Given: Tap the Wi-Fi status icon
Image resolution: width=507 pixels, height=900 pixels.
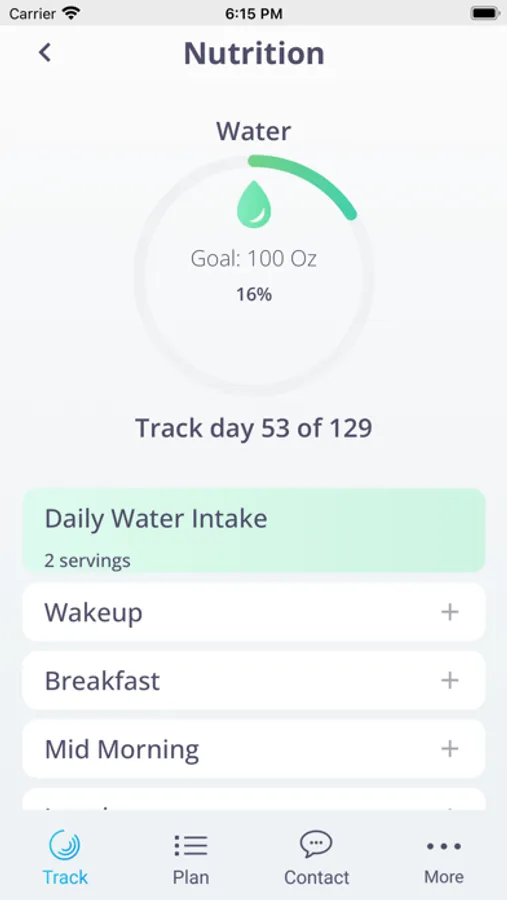Looking at the screenshot, I should (x=71, y=13).
